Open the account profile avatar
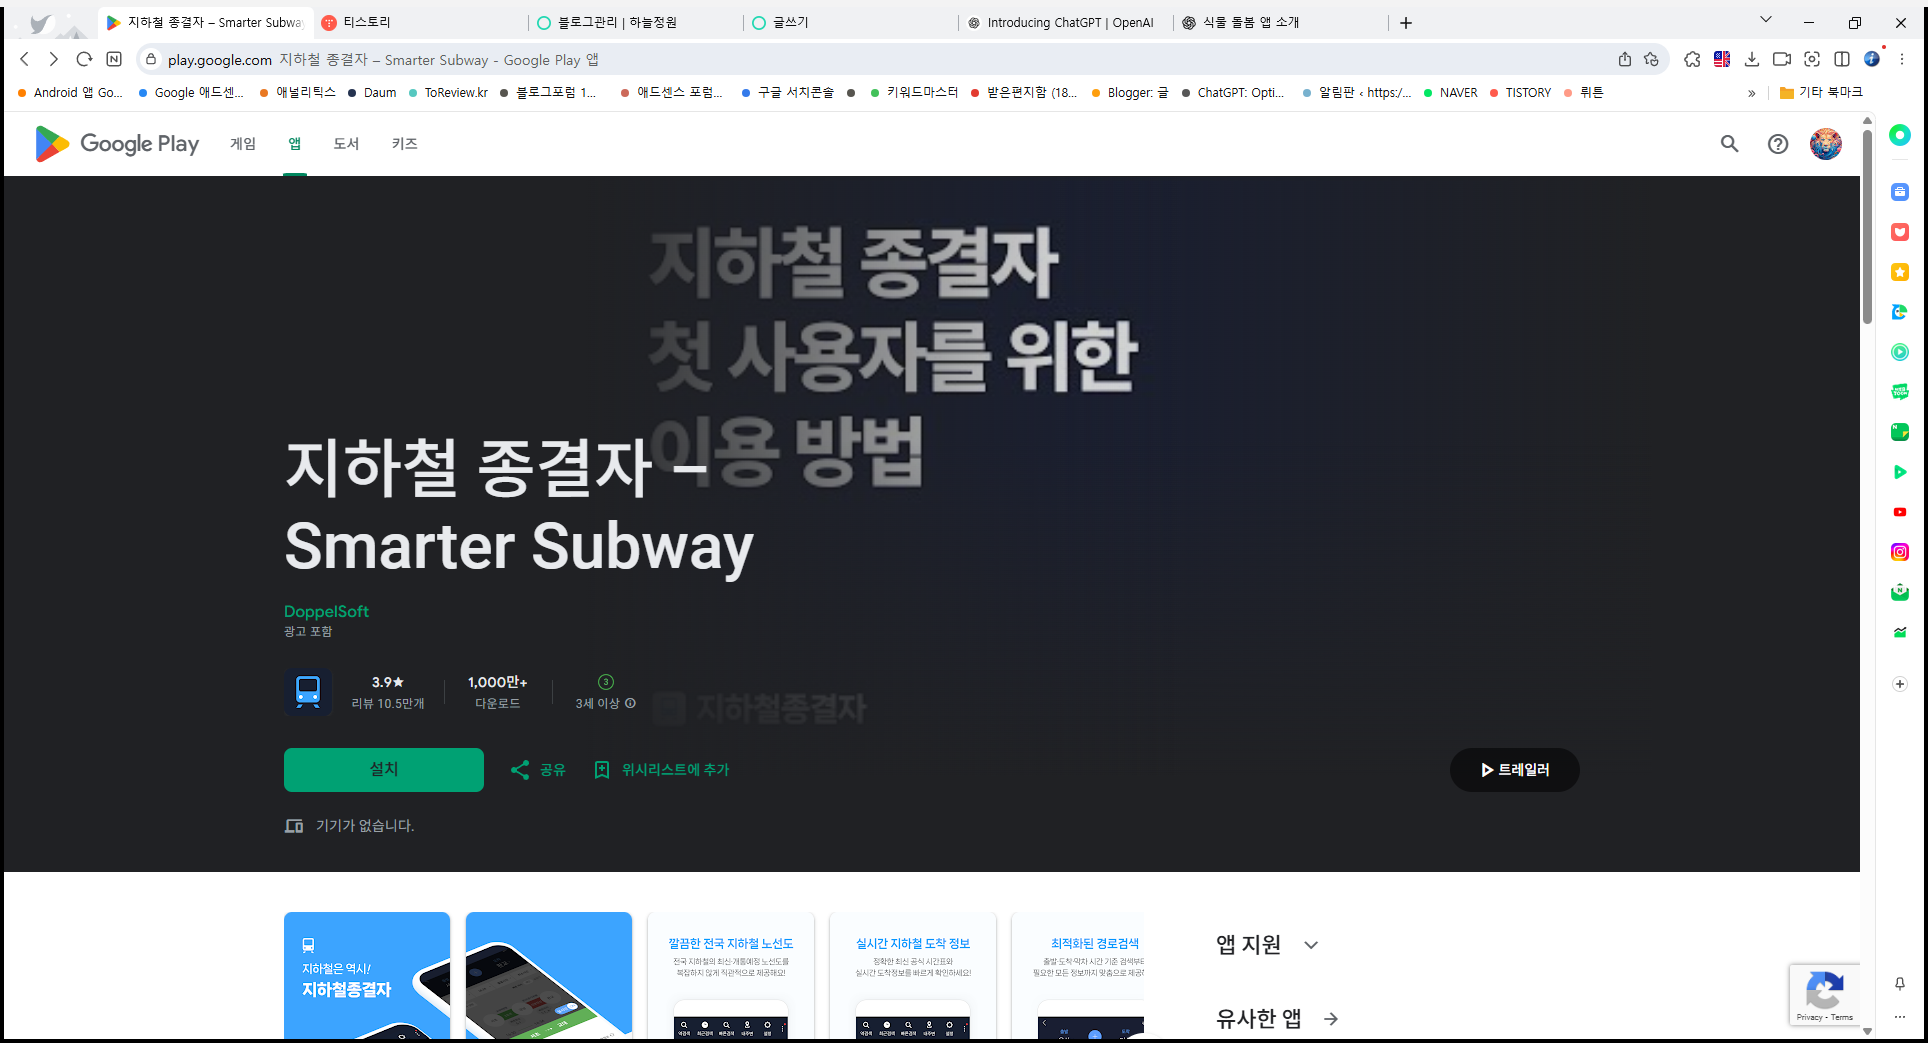 (1826, 144)
